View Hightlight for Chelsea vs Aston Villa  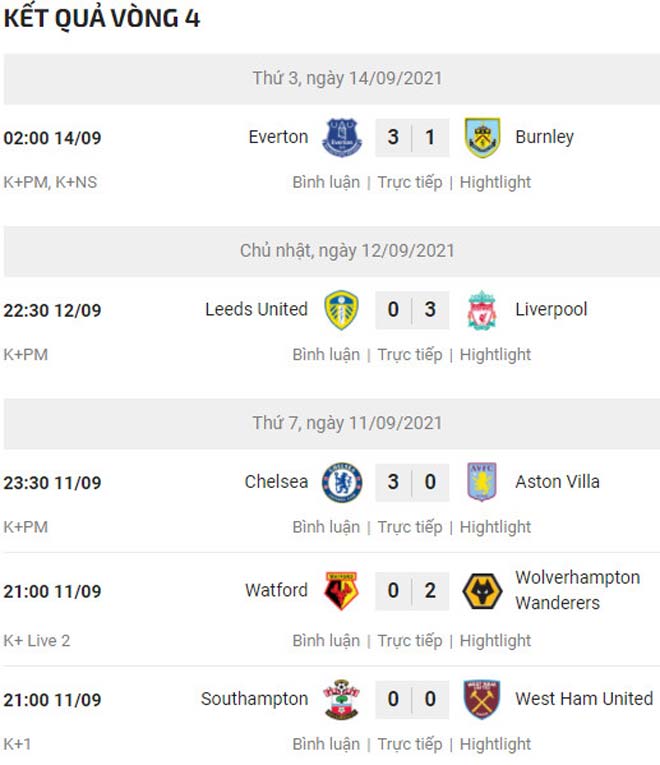click(495, 527)
